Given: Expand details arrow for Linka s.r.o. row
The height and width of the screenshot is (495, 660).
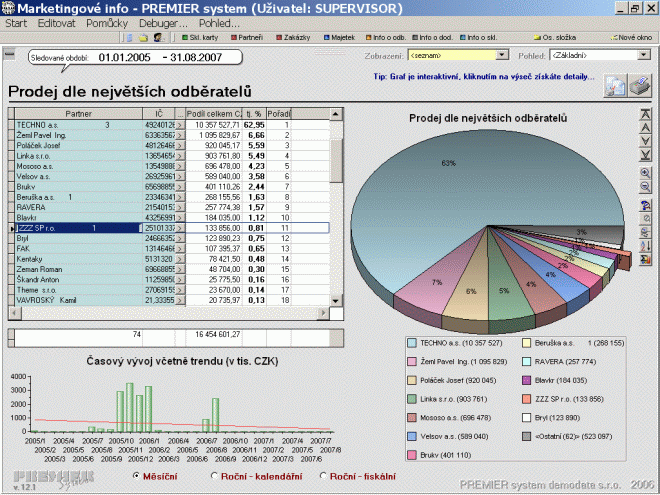Looking at the screenshot, I should pyautogui.click(x=180, y=156).
